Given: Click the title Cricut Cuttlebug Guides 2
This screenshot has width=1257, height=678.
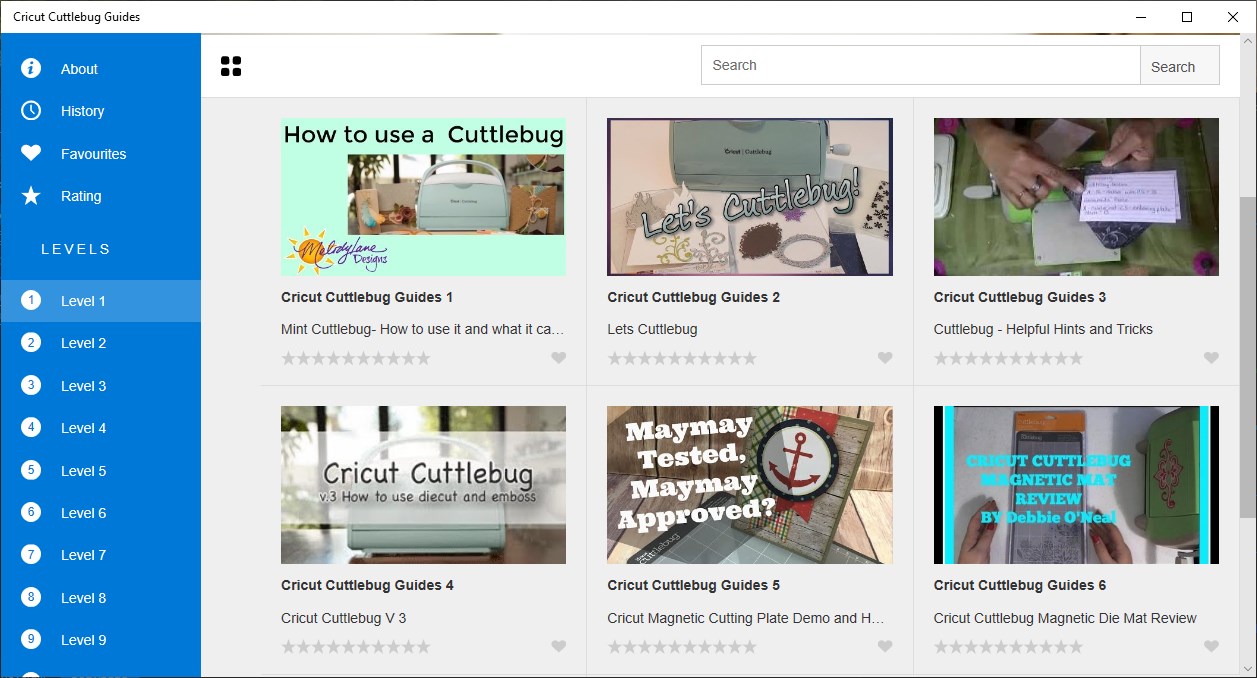Looking at the screenshot, I should (x=693, y=297).
